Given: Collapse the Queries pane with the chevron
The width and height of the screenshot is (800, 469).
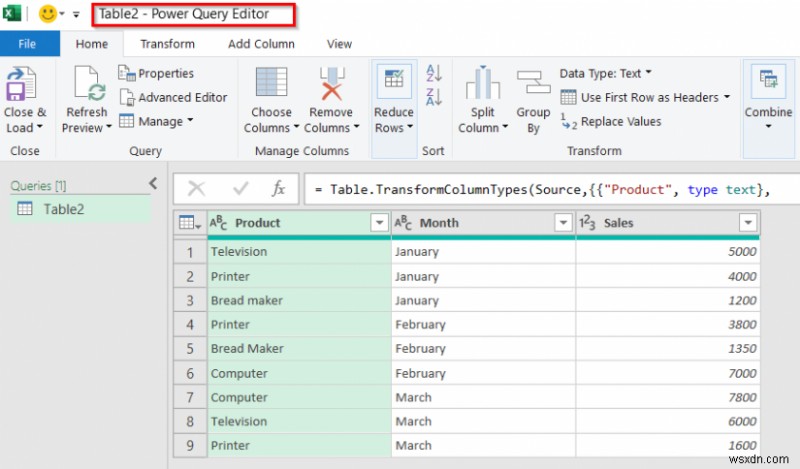Looking at the screenshot, I should 153,184.
